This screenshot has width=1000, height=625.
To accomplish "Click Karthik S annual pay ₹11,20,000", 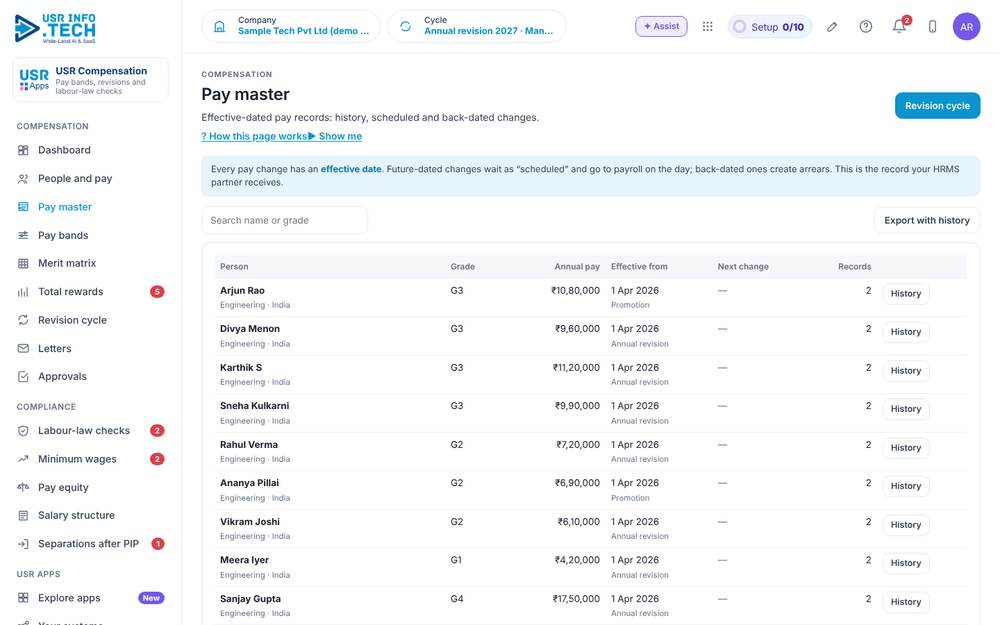I will pos(576,368).
